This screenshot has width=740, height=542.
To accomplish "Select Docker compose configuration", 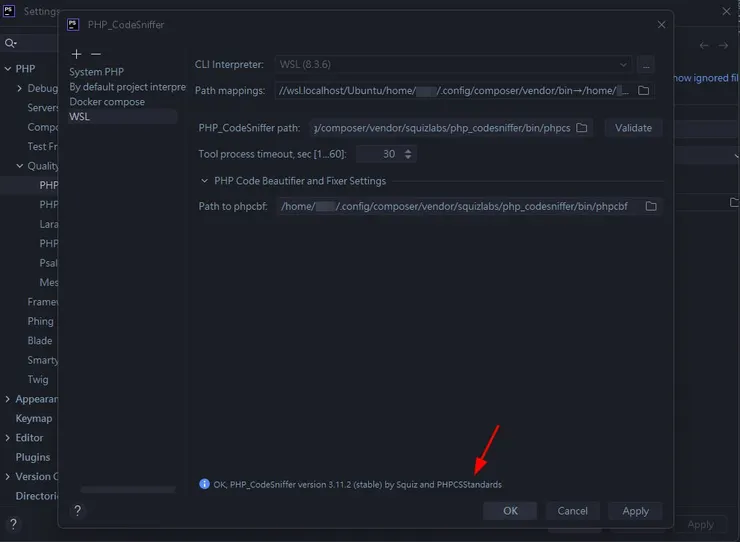I will [x=107, y=102].
